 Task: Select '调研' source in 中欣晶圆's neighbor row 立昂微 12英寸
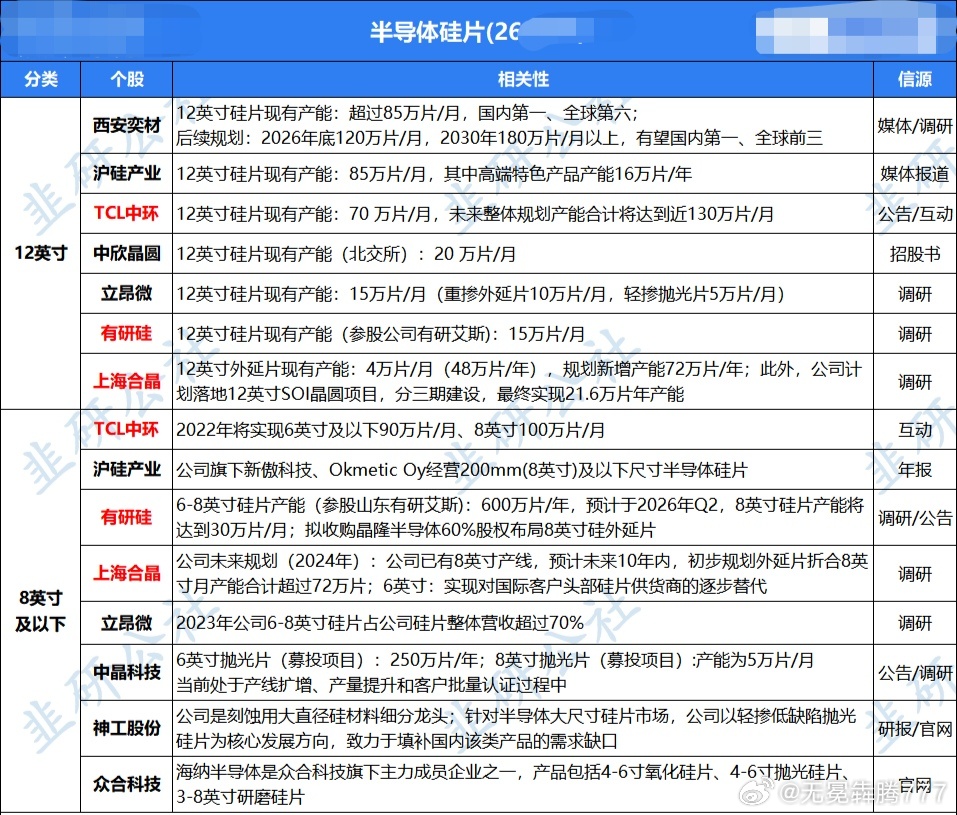pyautogui.click(x=914, y=294)
